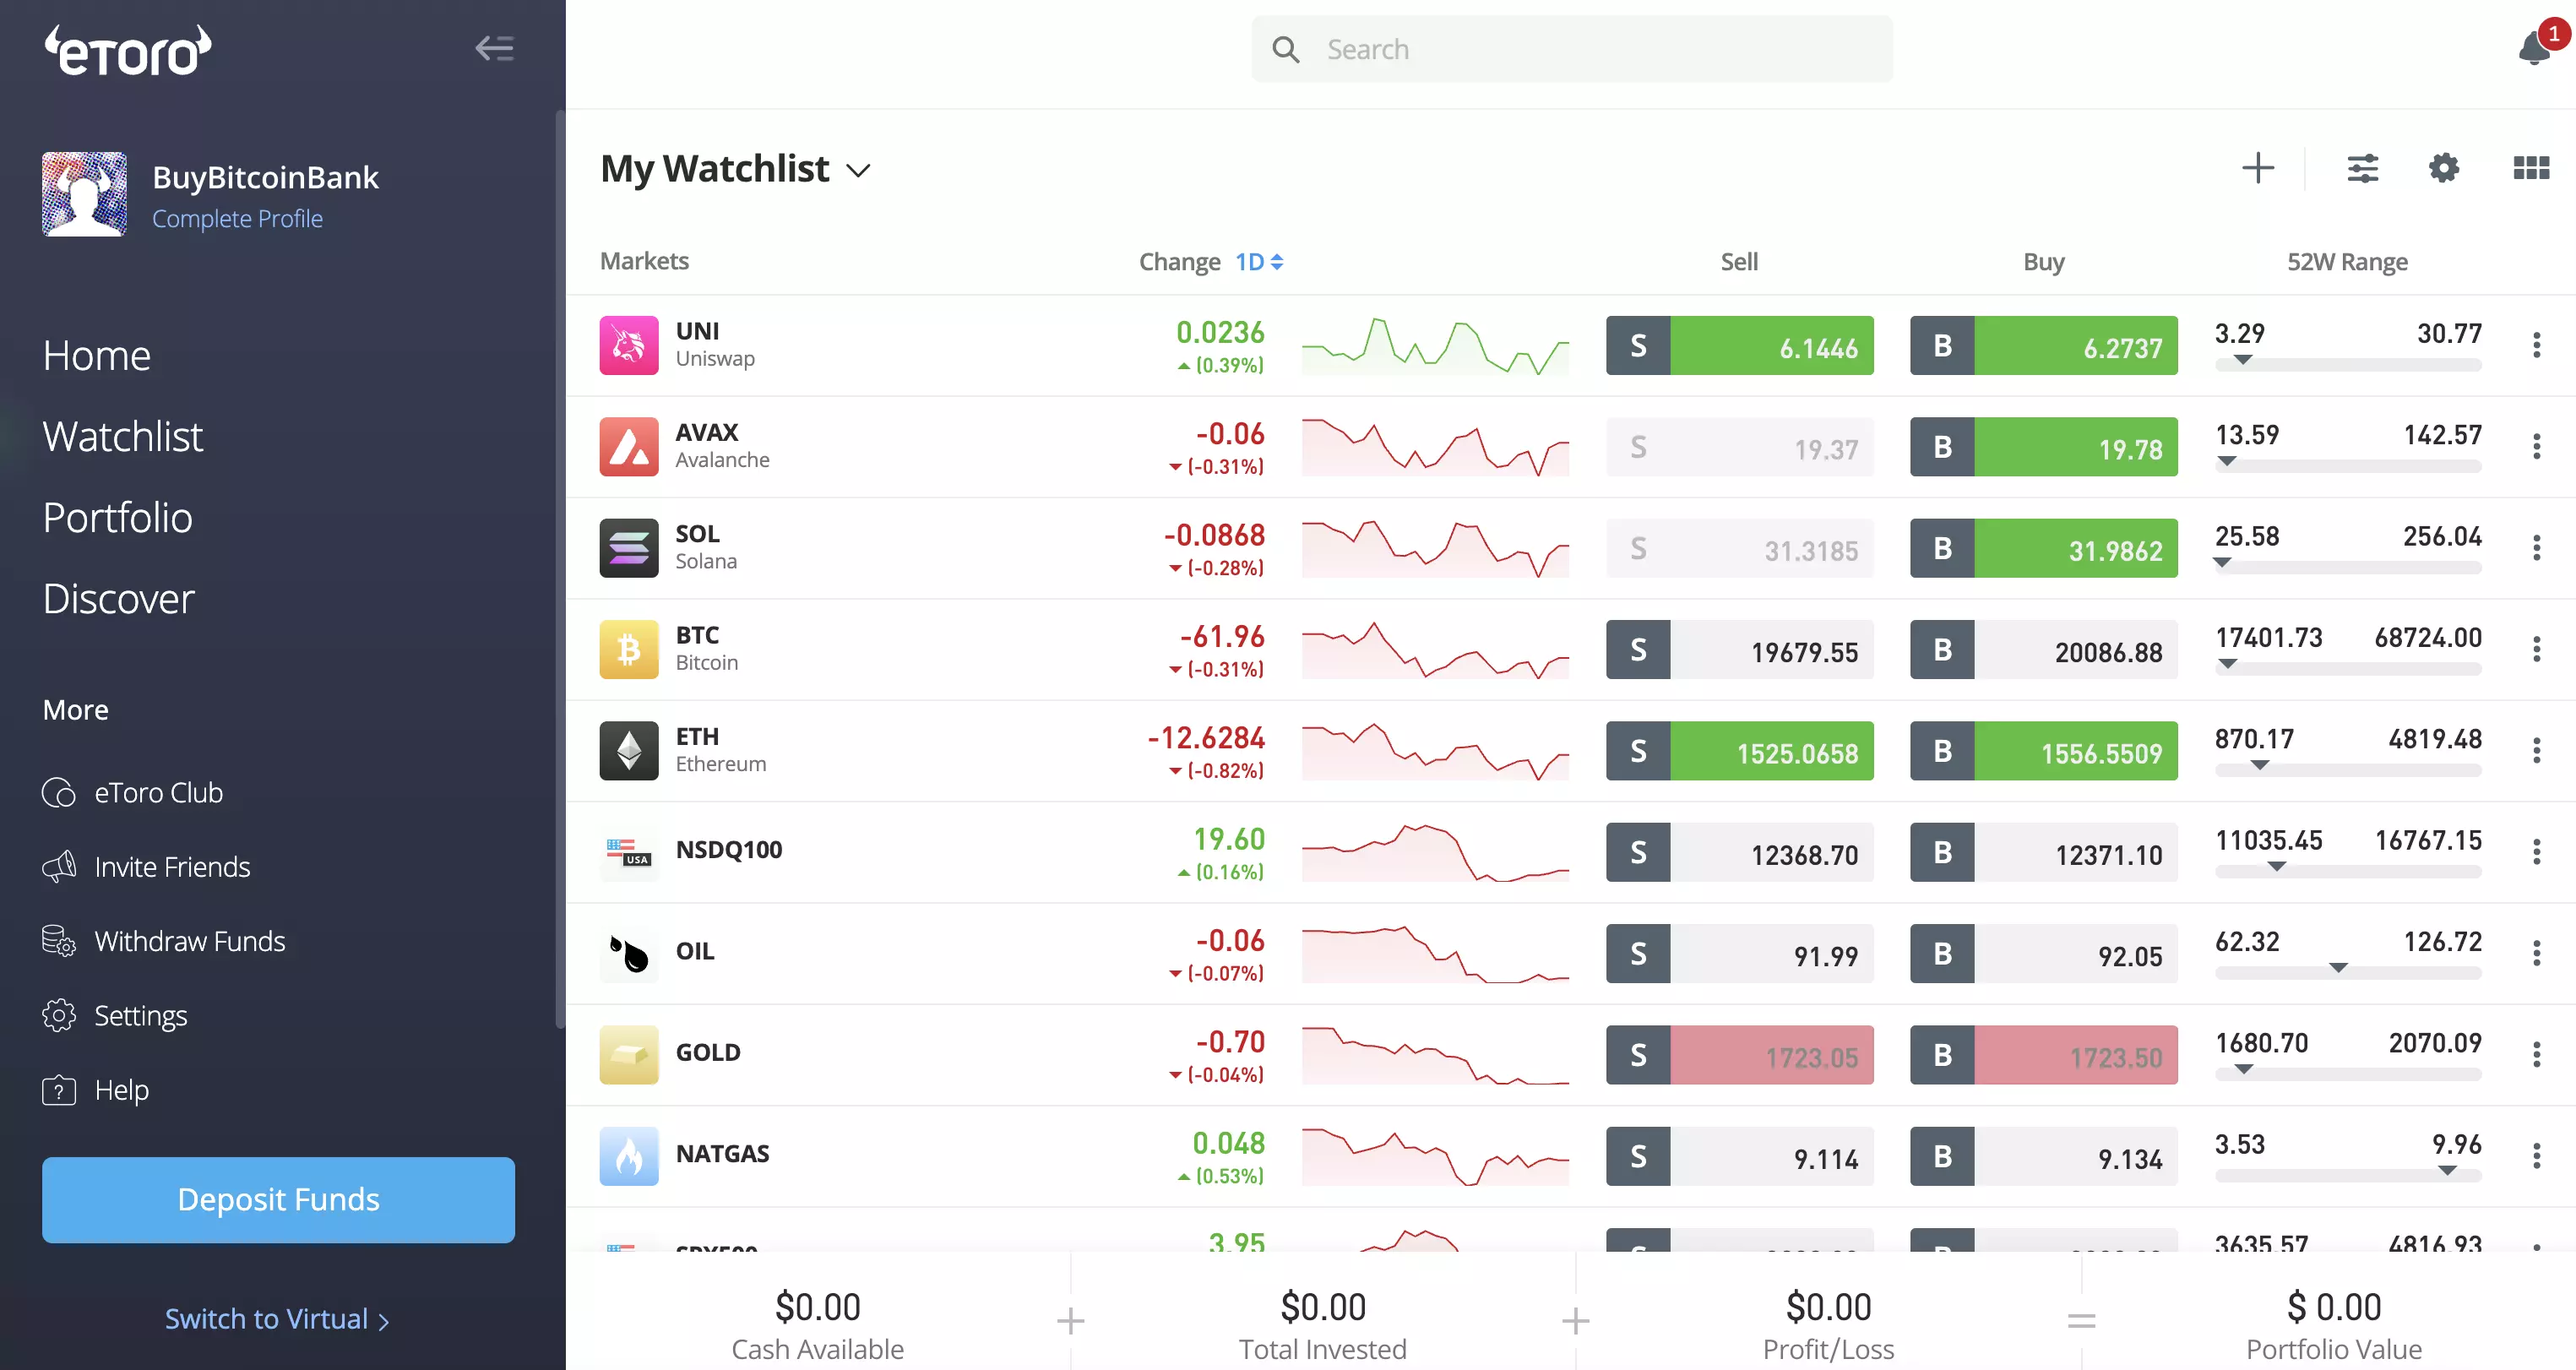Open Watchlist in the sidebar
Image resolution: width=2576 pixels, height=1370 pixels.
[x=123, y=437]
